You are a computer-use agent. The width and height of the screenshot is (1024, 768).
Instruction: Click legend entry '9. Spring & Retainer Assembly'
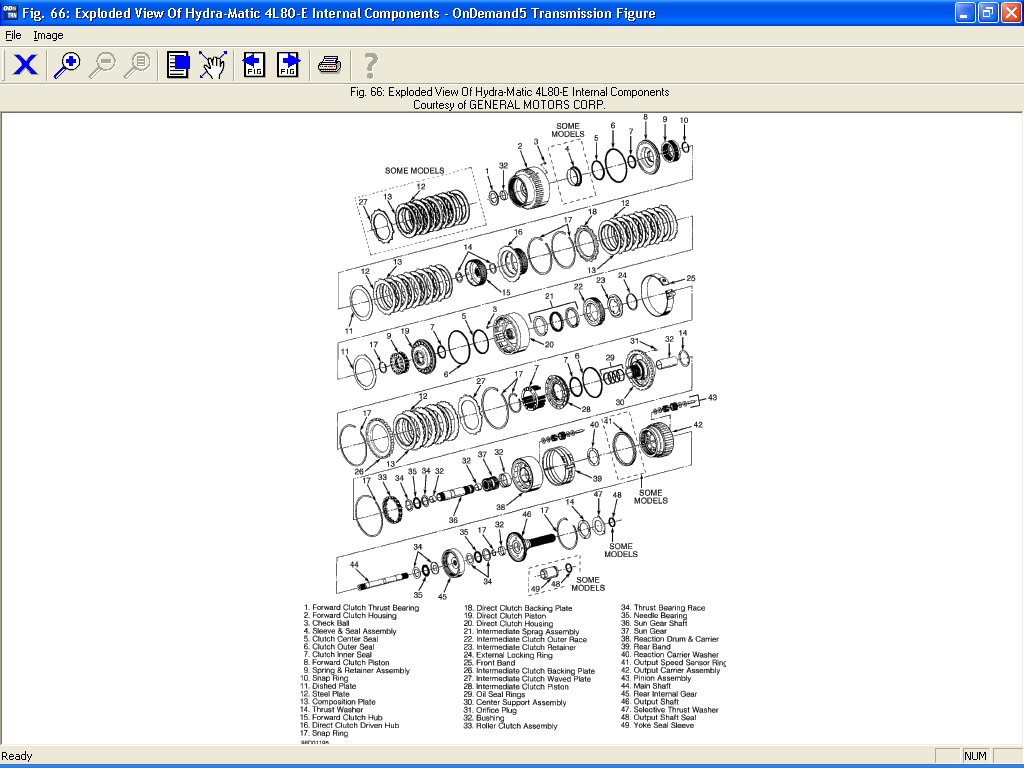(x=357, y=670)
